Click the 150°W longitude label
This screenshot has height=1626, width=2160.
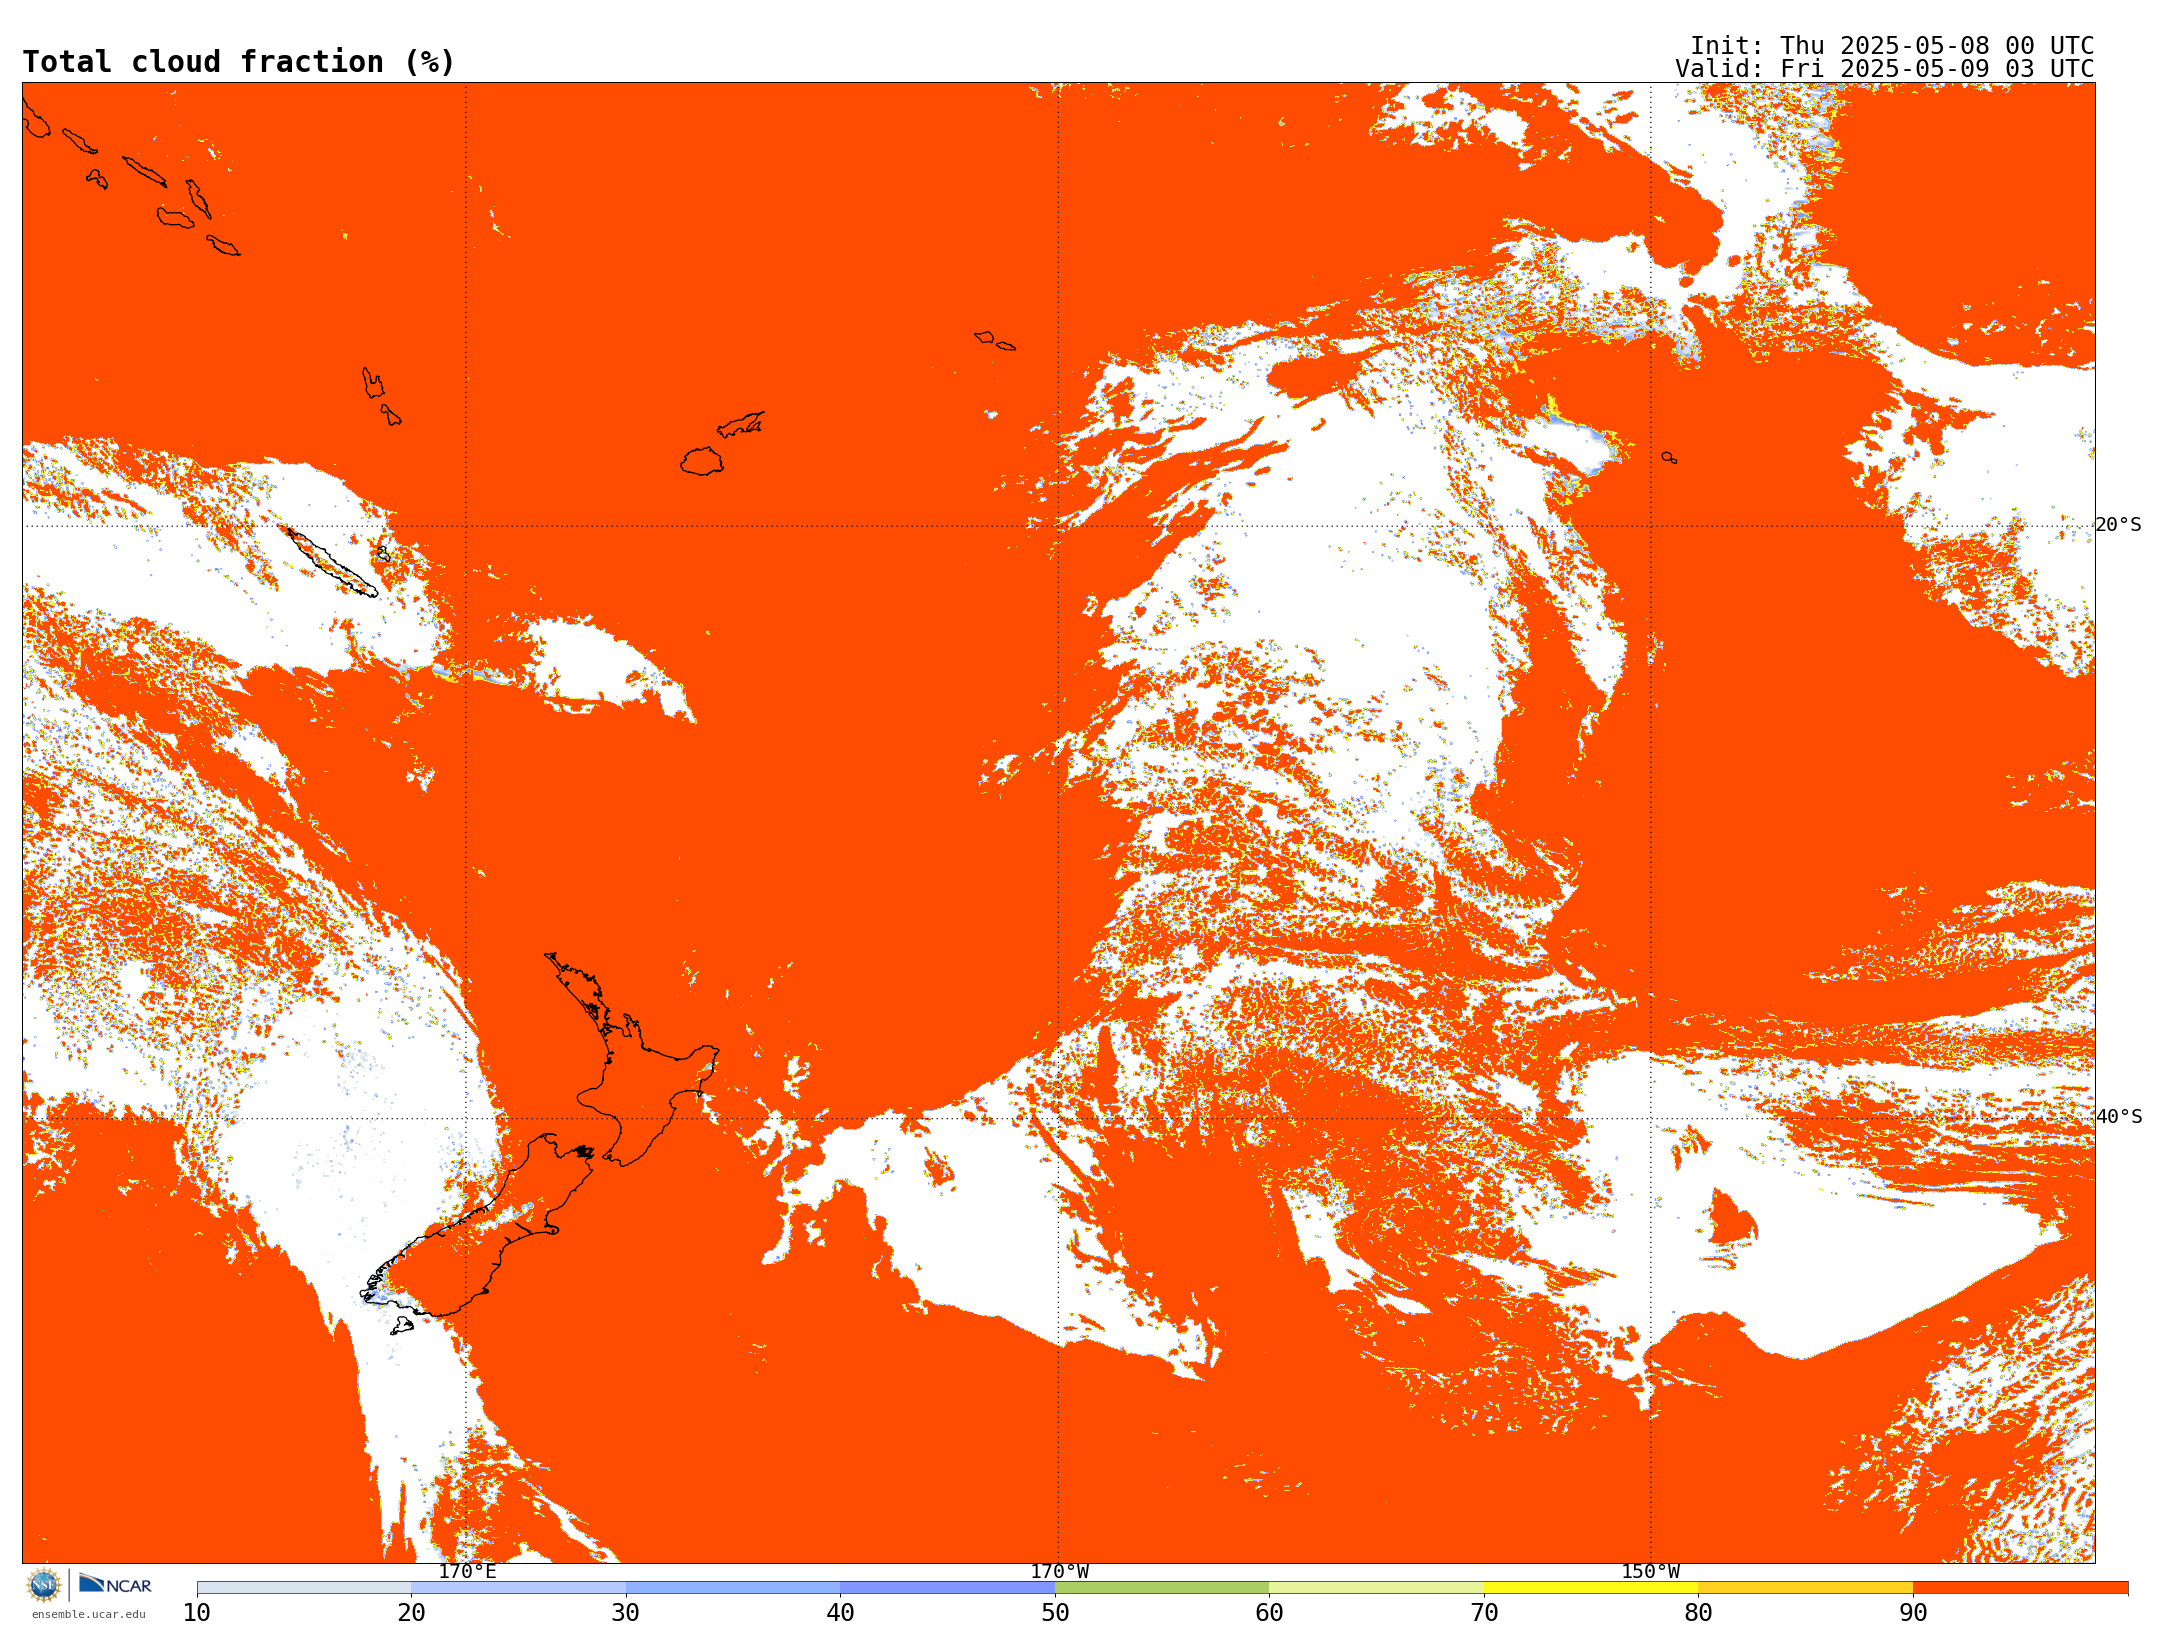click(1650, 1571)
